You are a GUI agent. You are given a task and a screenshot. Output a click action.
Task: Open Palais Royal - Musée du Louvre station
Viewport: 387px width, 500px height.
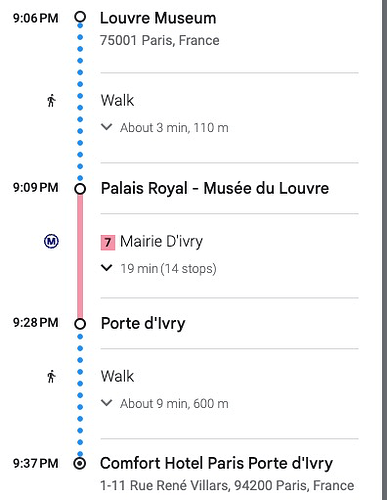(x=215, y=188)
